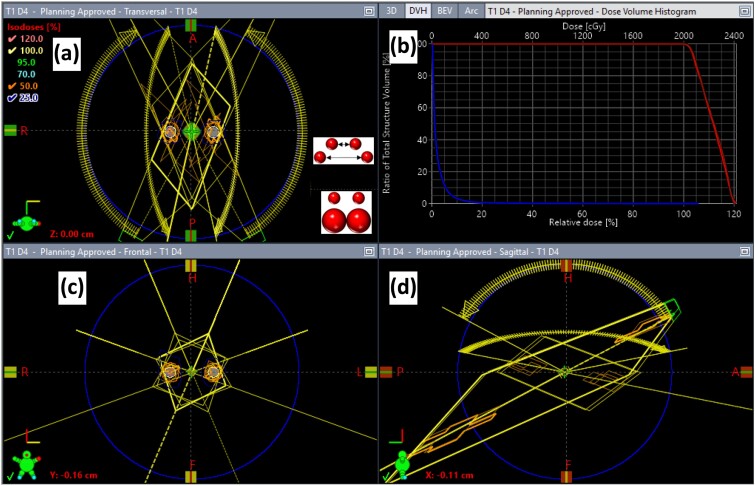755x486 pixels.
Task: Maximize the Transversal view pane
Action: click(x=368, y=9)
